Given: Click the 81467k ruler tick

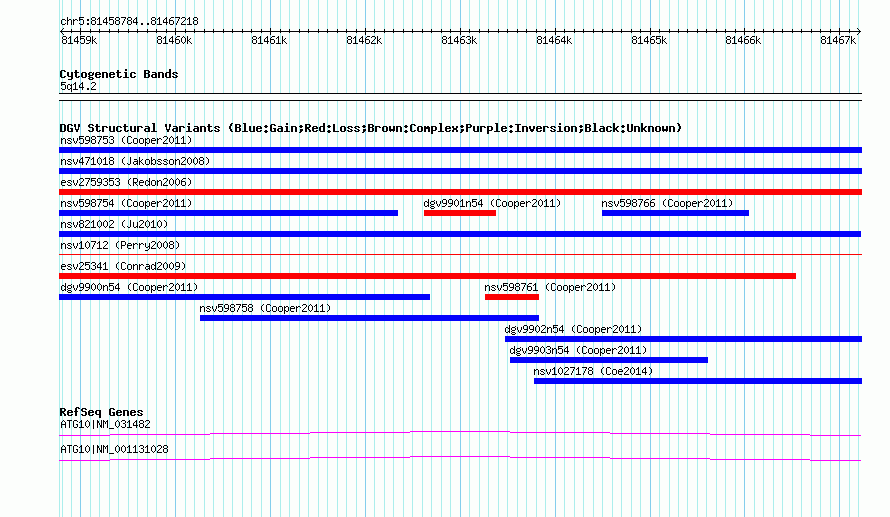Looking at the screenshot, I should tap(838, 40).
